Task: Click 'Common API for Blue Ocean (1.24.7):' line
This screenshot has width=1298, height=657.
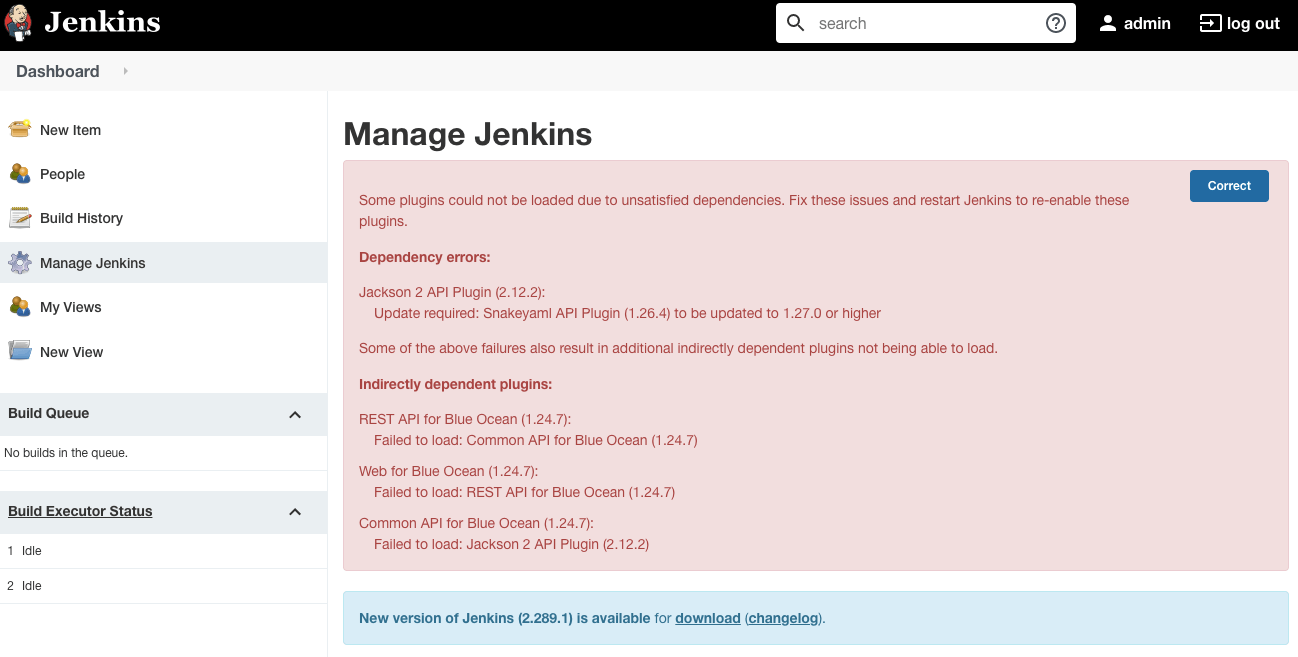Action: 476,523
